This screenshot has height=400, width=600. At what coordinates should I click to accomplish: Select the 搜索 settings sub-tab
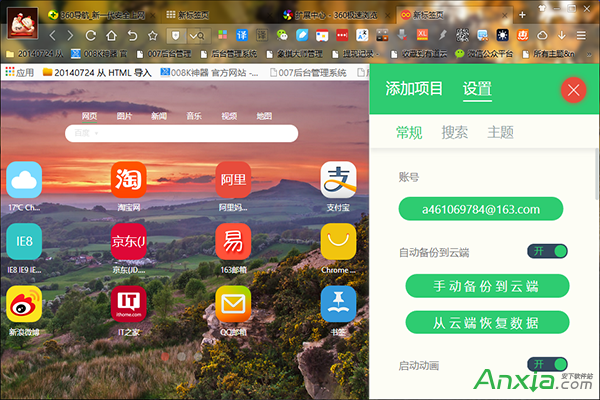pos(455,132)
